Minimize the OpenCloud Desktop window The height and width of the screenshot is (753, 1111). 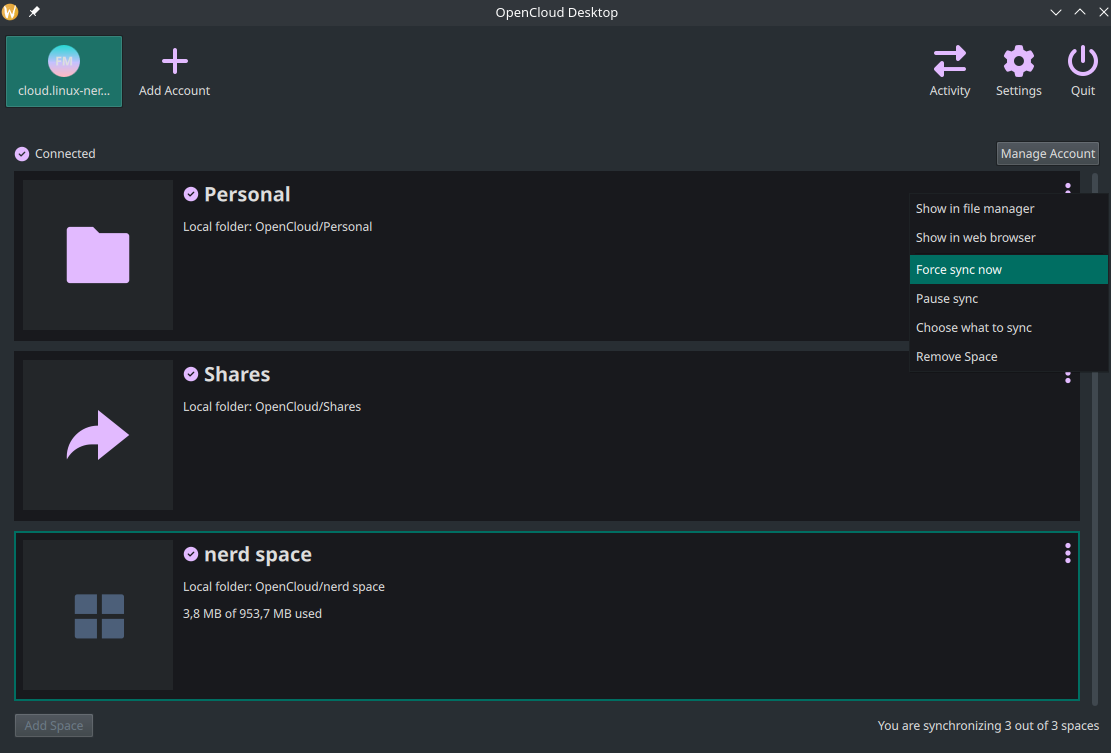tap(1056, 12)
